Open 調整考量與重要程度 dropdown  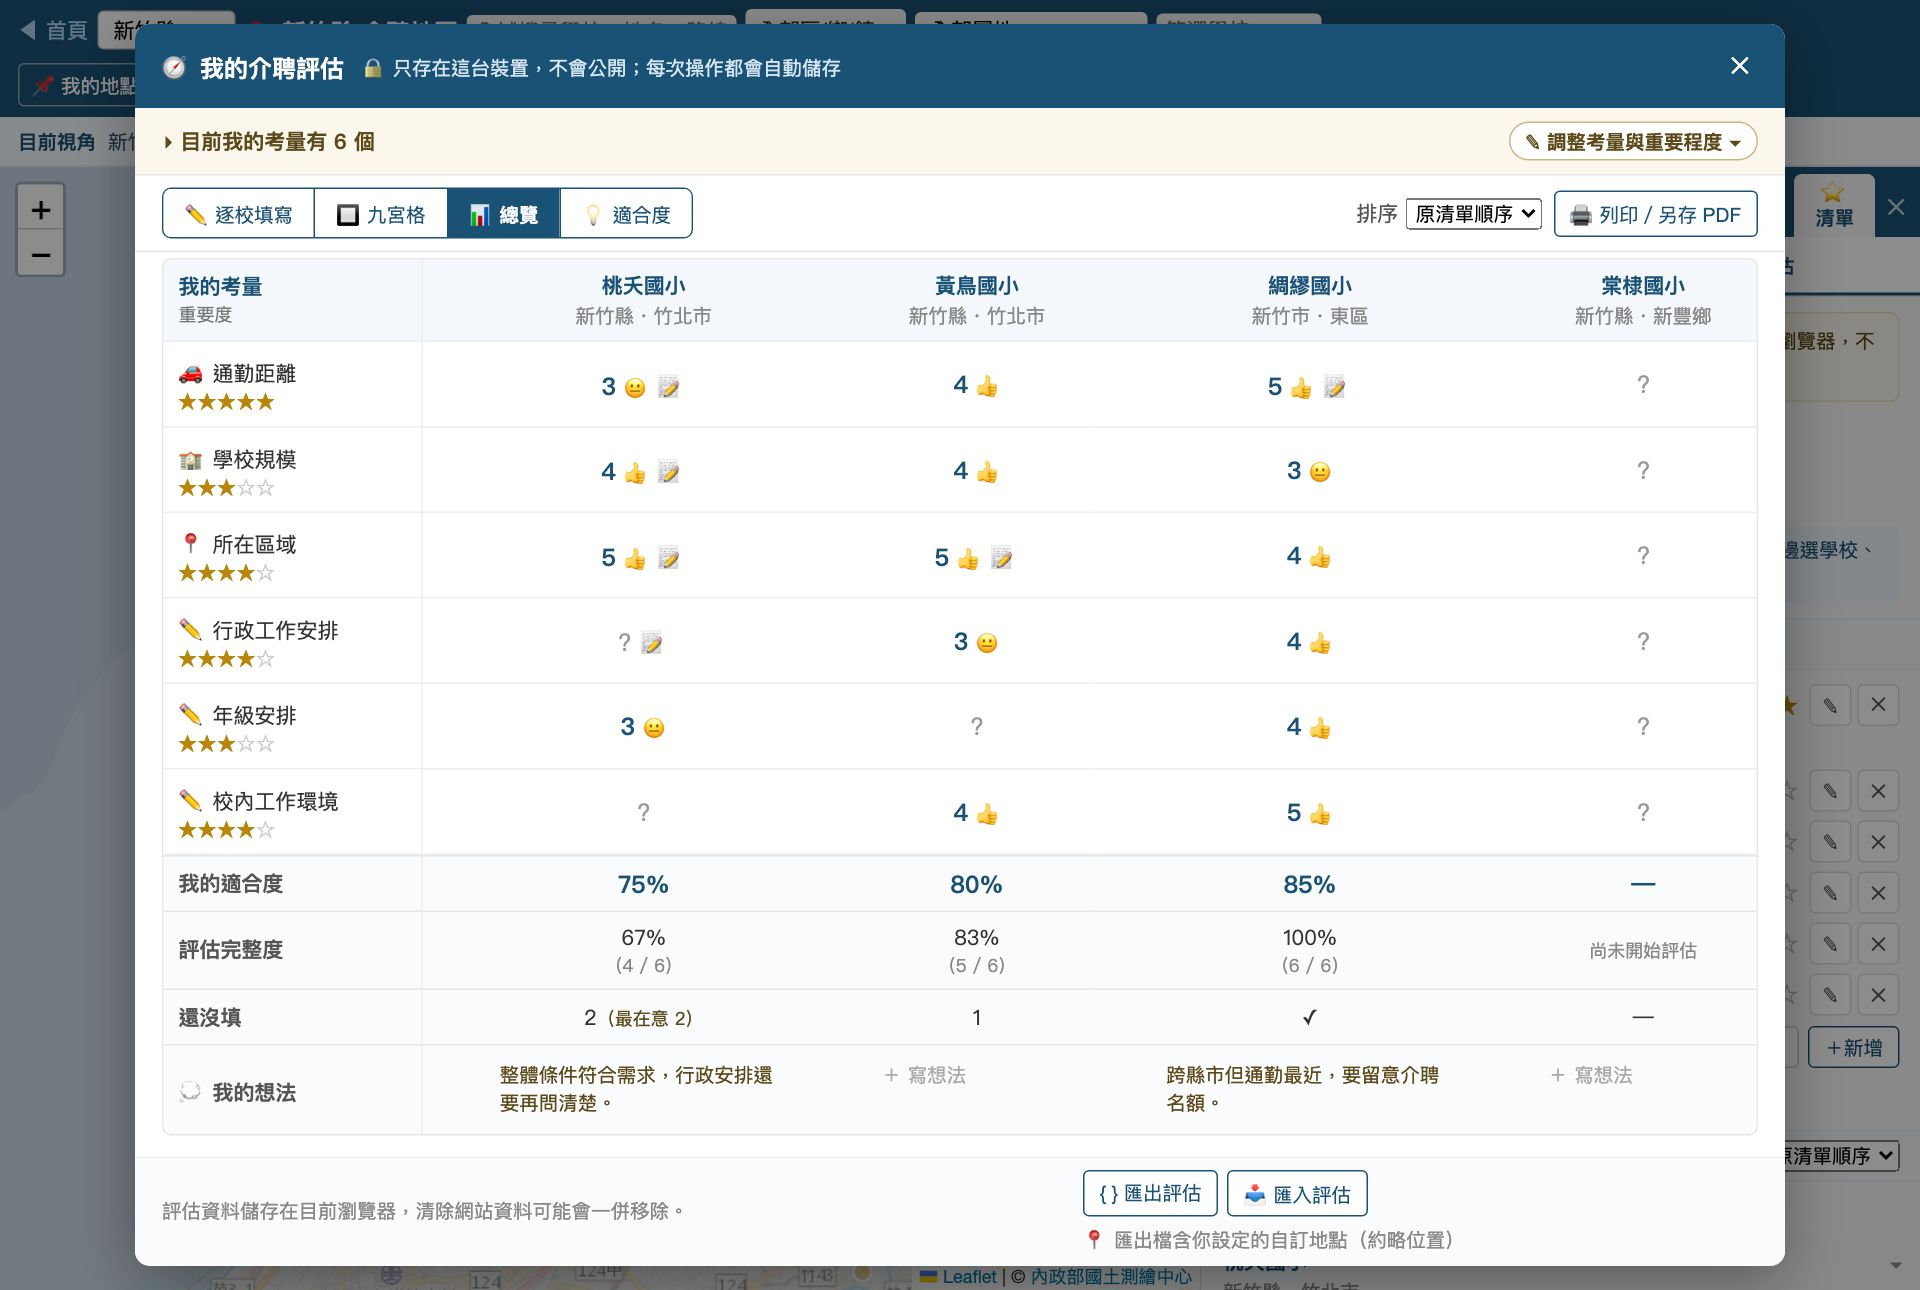click(x=1633, y=142)
